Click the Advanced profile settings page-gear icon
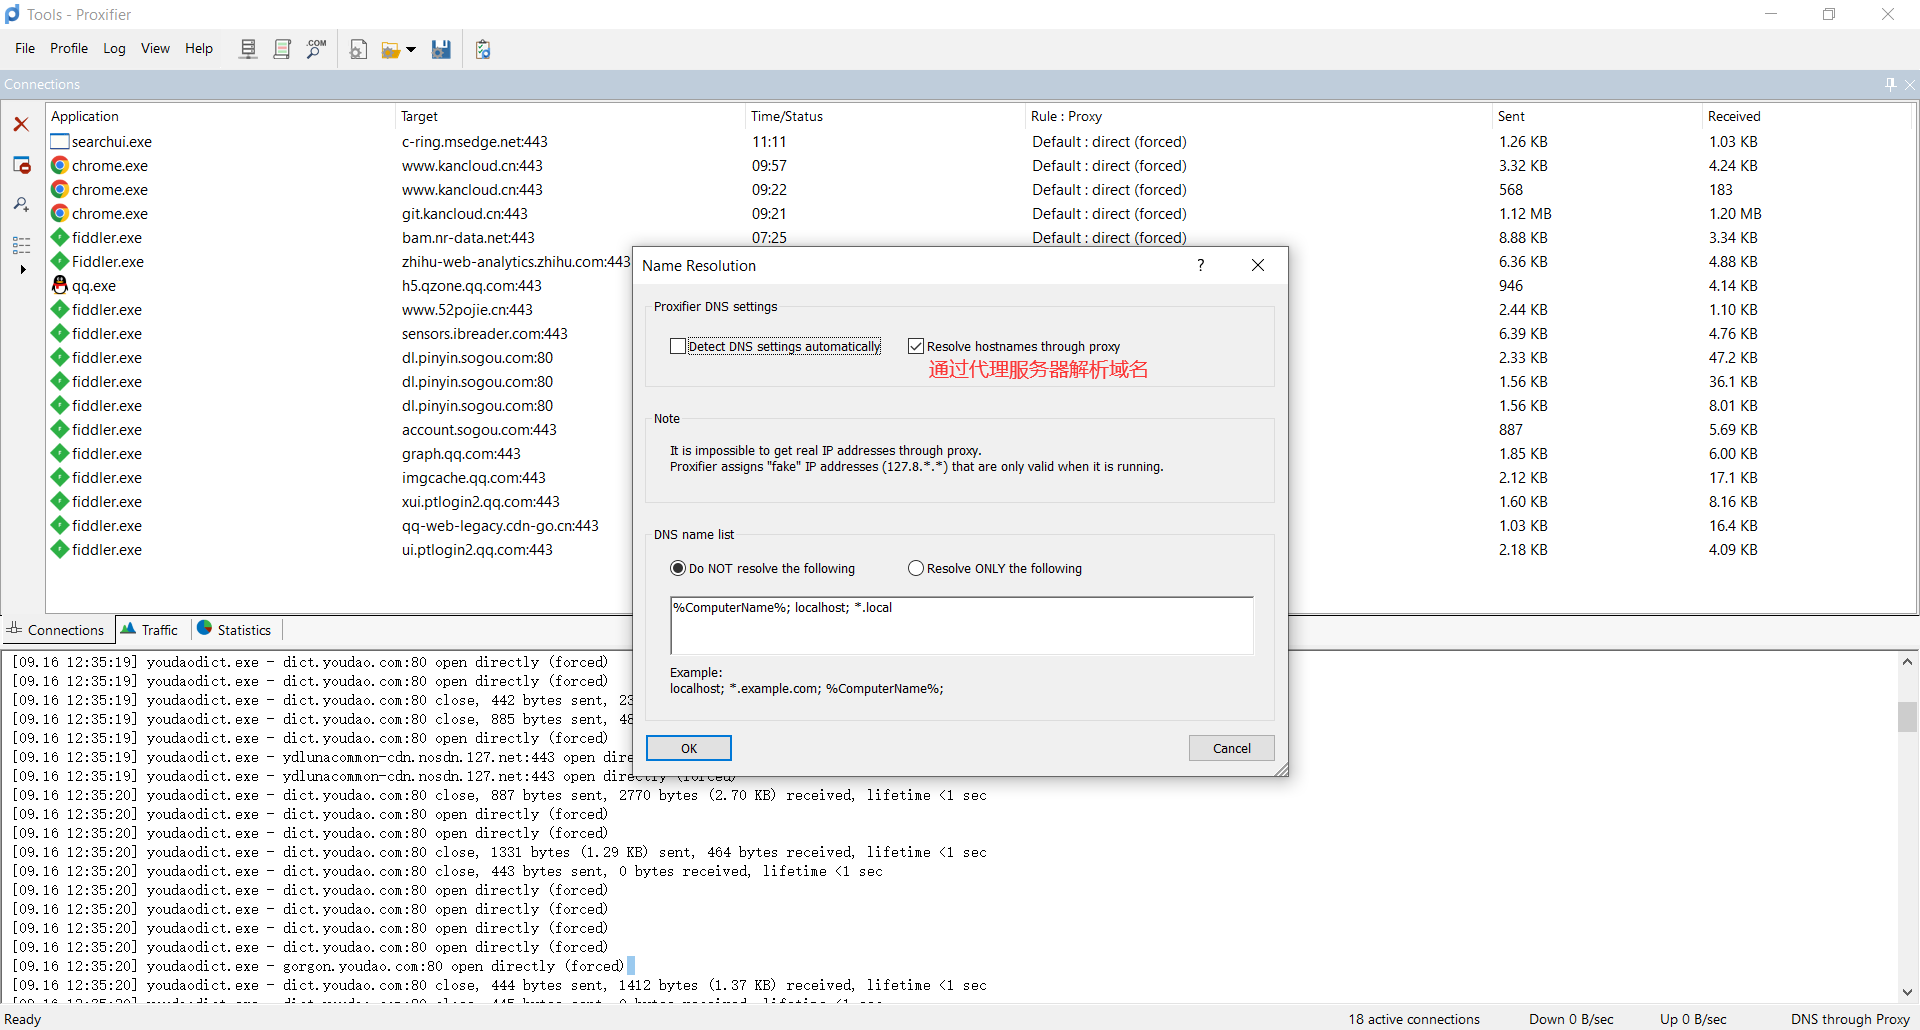This screenshot has height=1030, width=1920. click(x=358, y=49)
